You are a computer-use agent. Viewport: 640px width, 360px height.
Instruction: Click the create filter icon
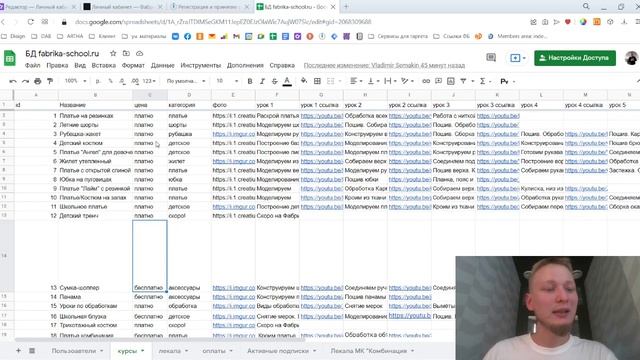click(463, 81)
